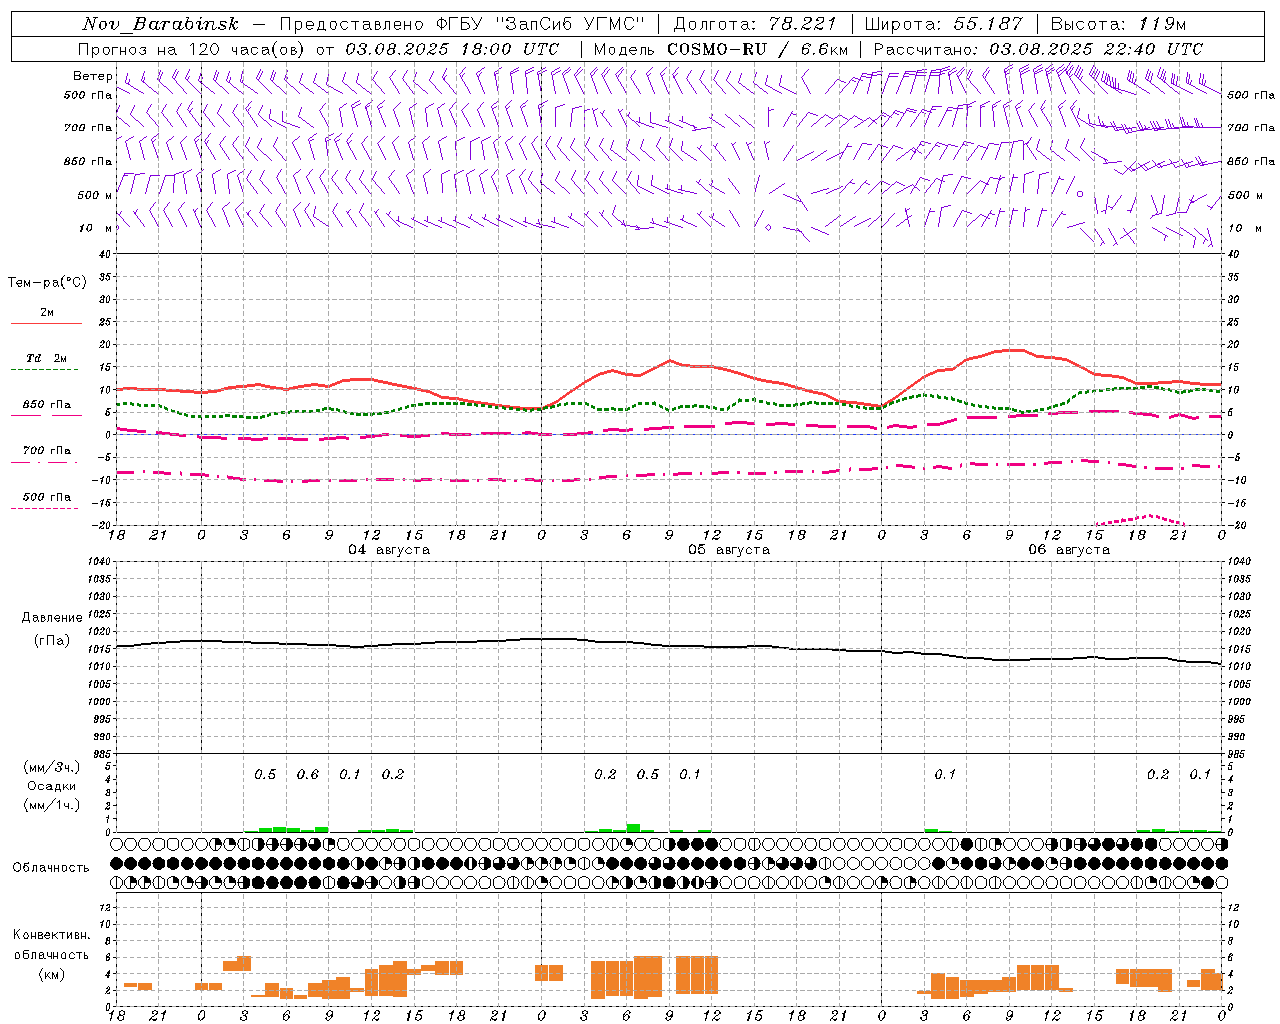
Task: Click the "Конвективн." convective cloud label
Action: click(x=51, y=935)
